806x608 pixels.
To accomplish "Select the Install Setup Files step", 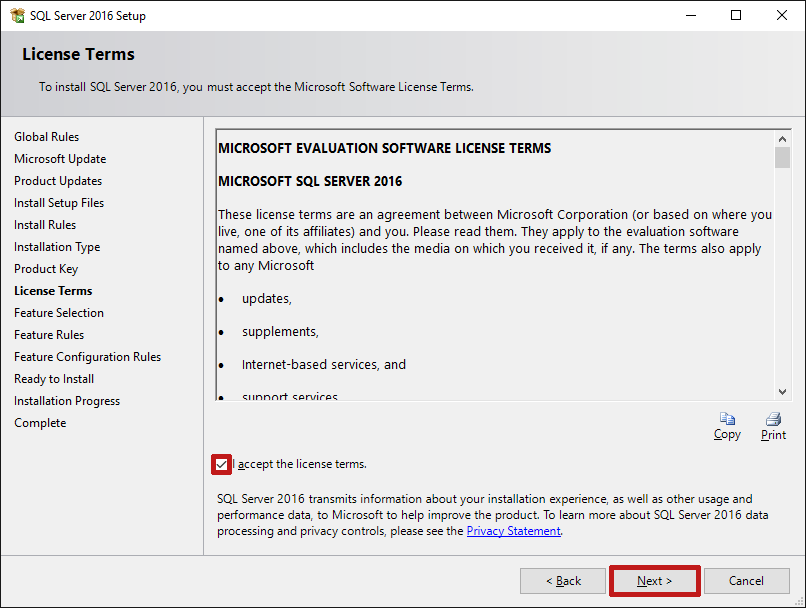I will pyautogui.click(x=58, y=202).
